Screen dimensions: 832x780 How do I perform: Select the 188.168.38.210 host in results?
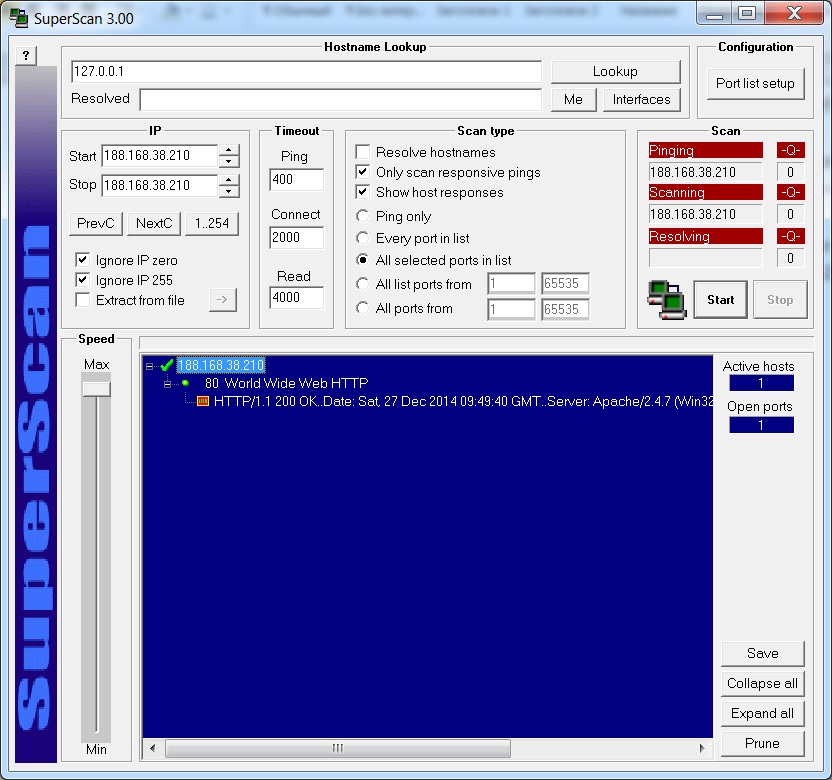click(221, 366)
